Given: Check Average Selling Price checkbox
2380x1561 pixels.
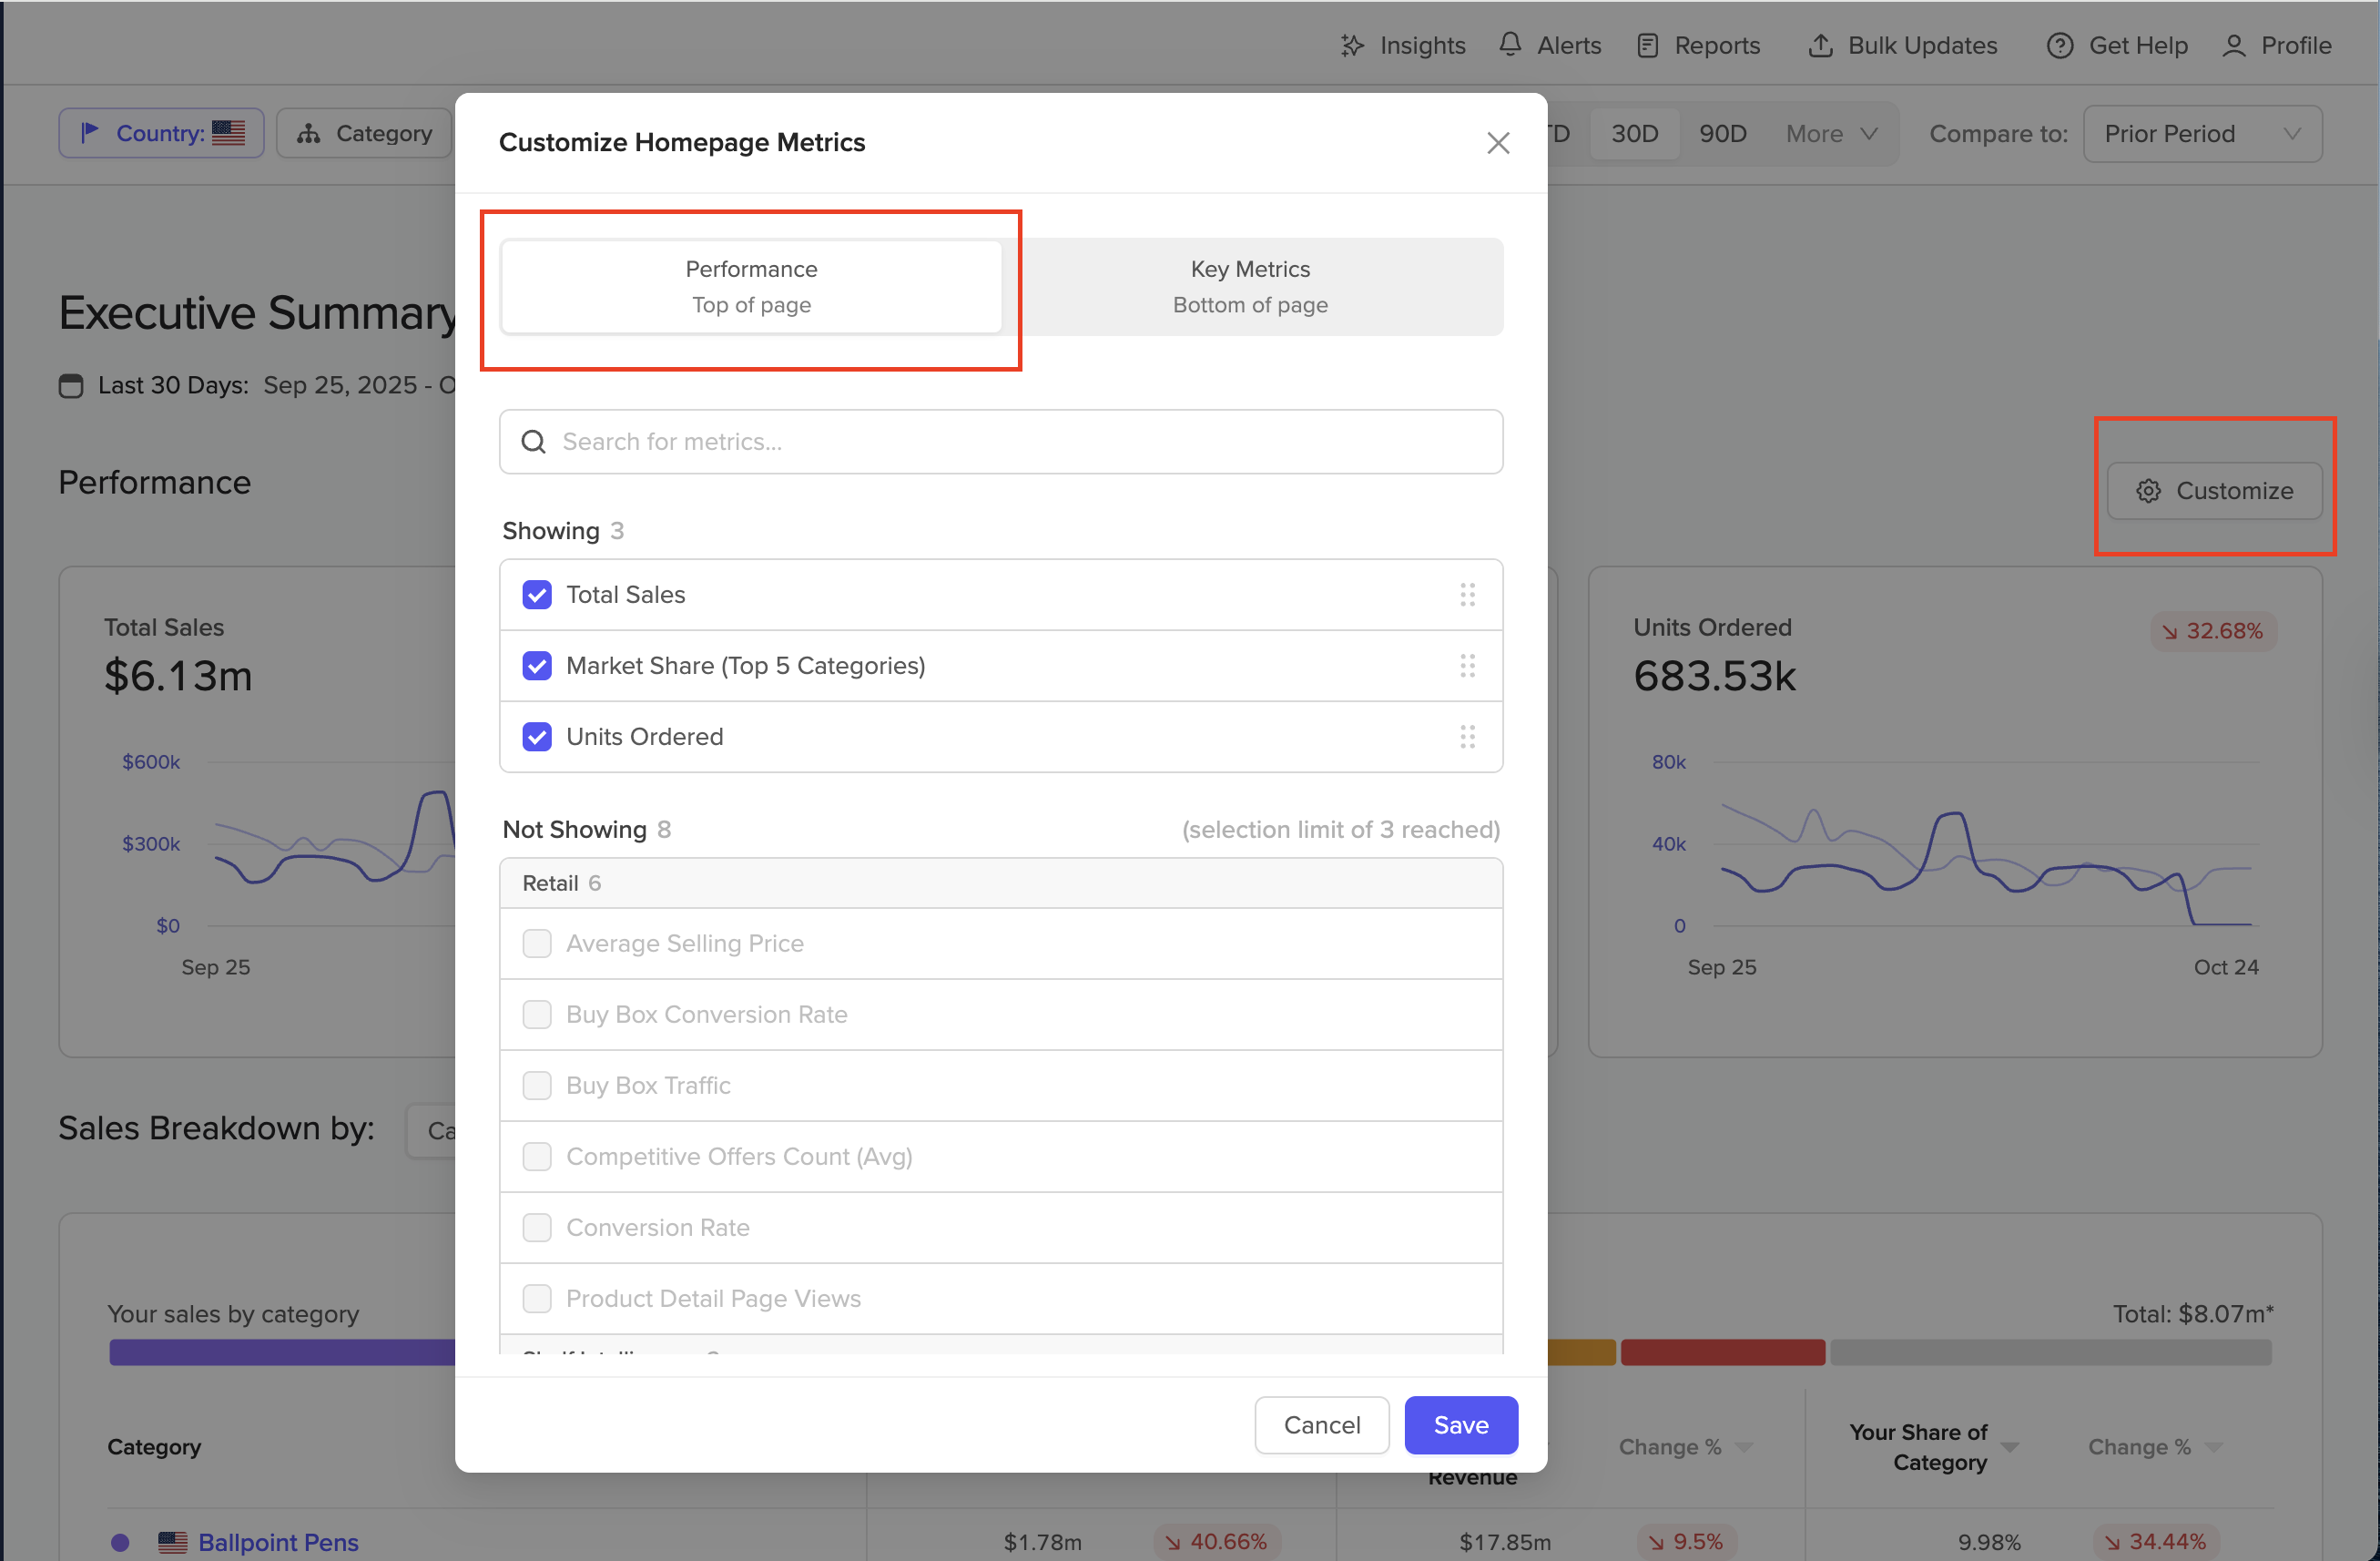Looking at the screenshot, I should pyautogui.click(x=537, y=943).
